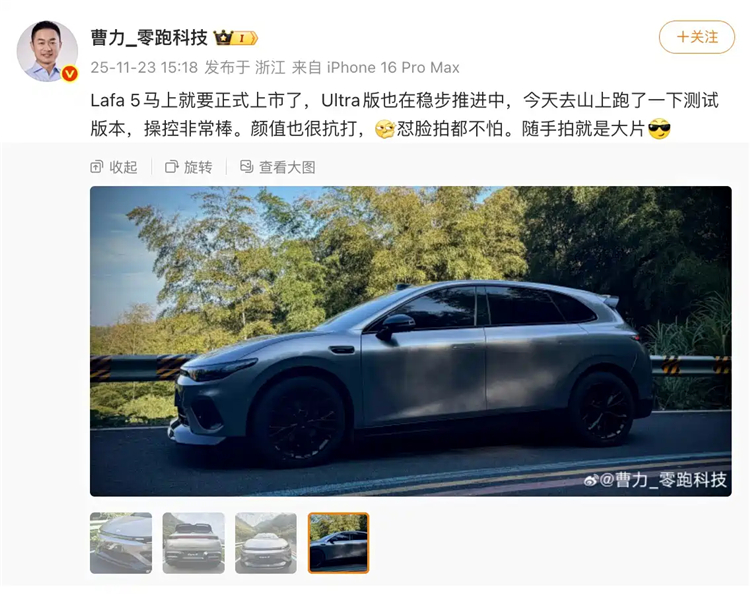Viewport: 750px width, 596px height.
Task: Click the post timestamp 25-11-23 15:18
Action: (x=144, y=67)
